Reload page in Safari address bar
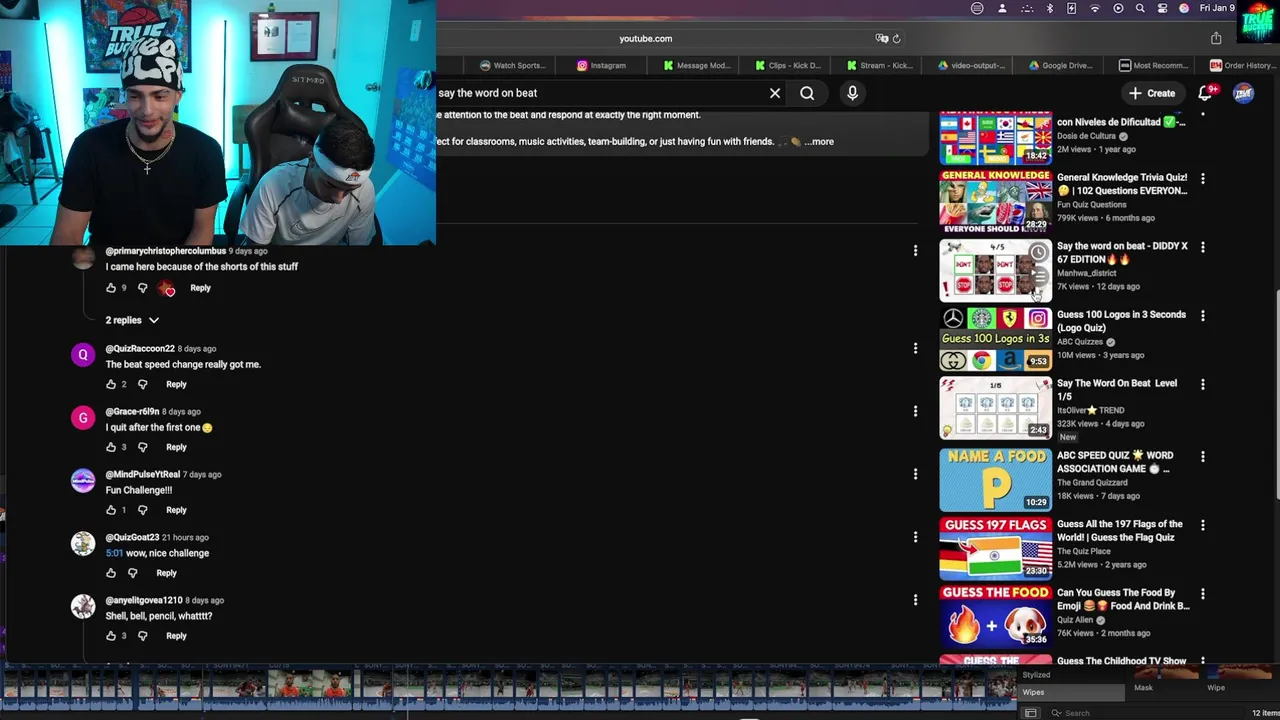 (896, 38)
